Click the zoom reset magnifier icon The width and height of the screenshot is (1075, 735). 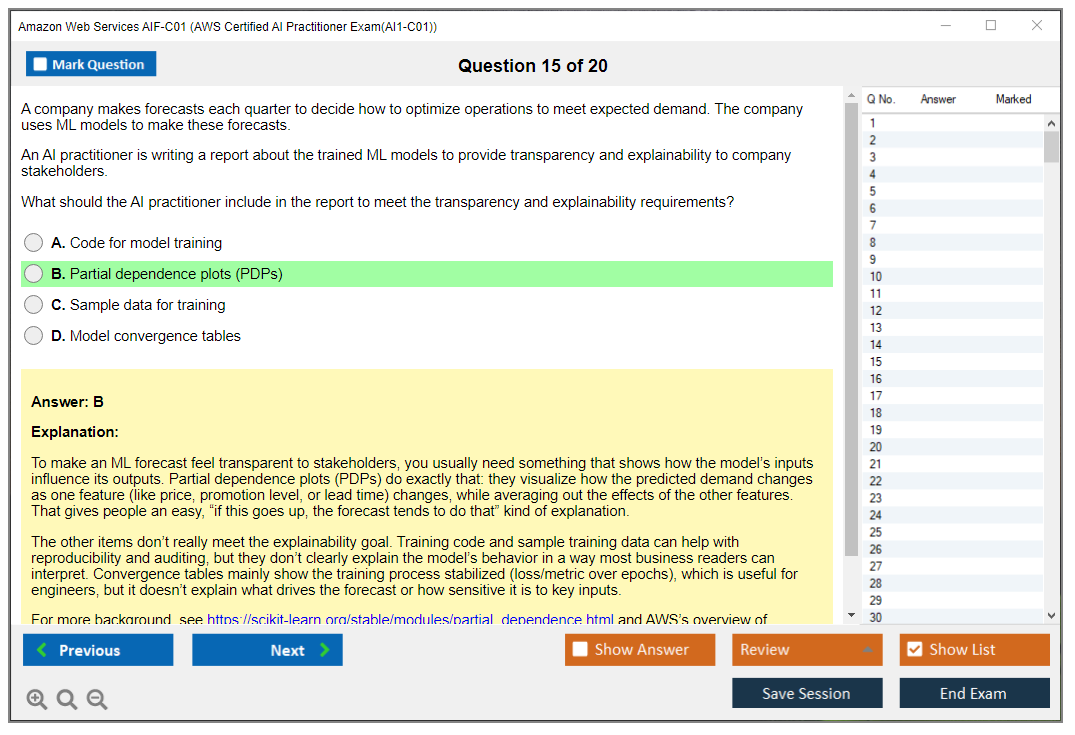pyautogui.click(x=67, y=700)
